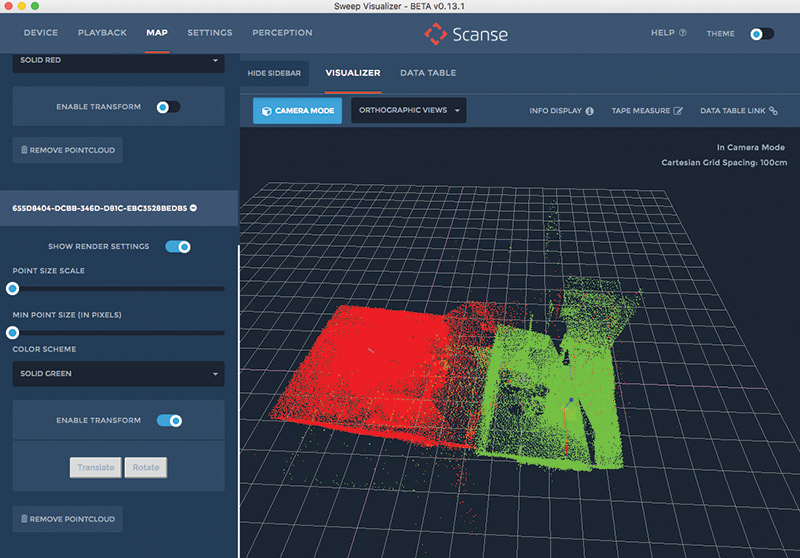Open the Playback tab
The height and width of the screenshot is (558, 800).
coord(102,33)
